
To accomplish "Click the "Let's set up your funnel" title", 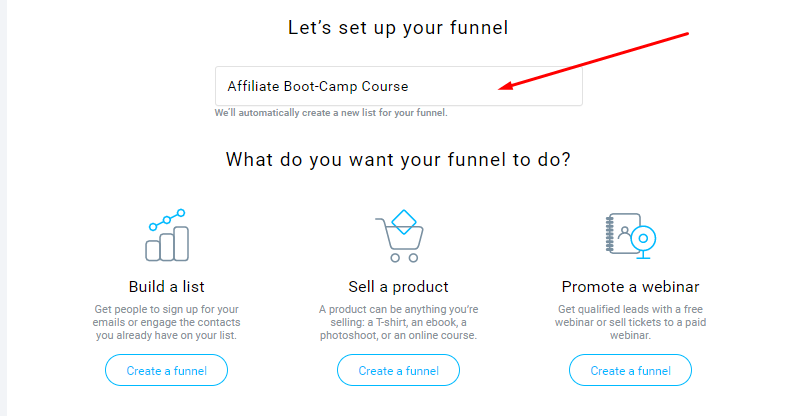I will [x=398, y=28].
